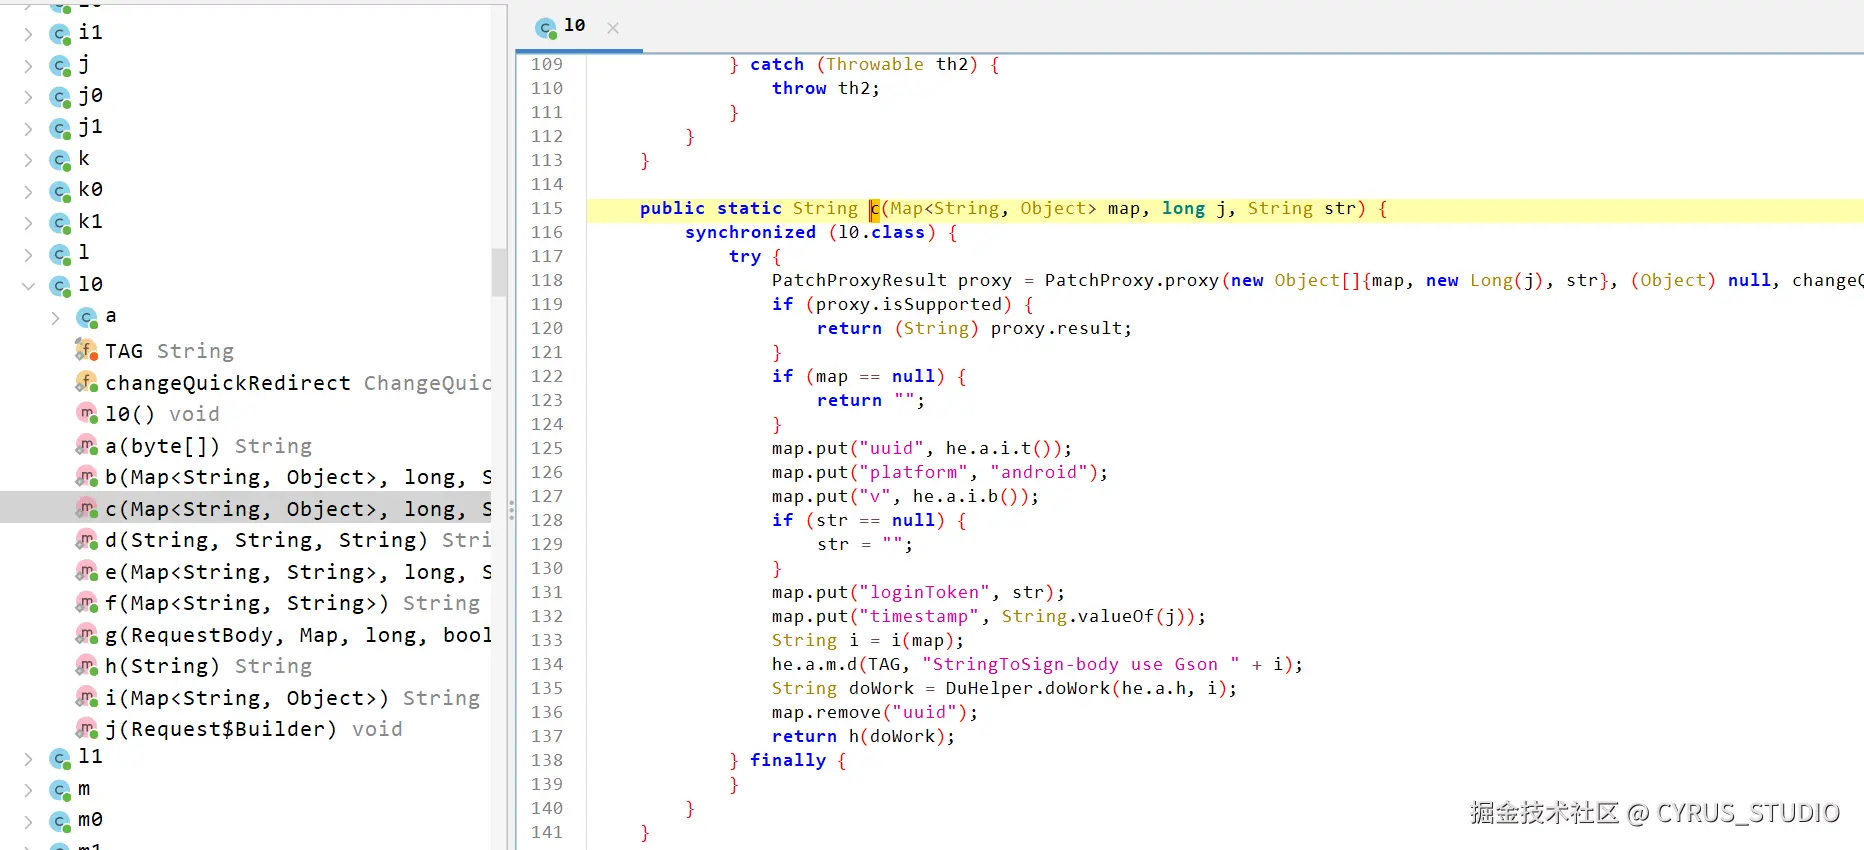Expand inner class a under l0
Image resolution: width=1864 pixels, height=850 pixels.
55,318
